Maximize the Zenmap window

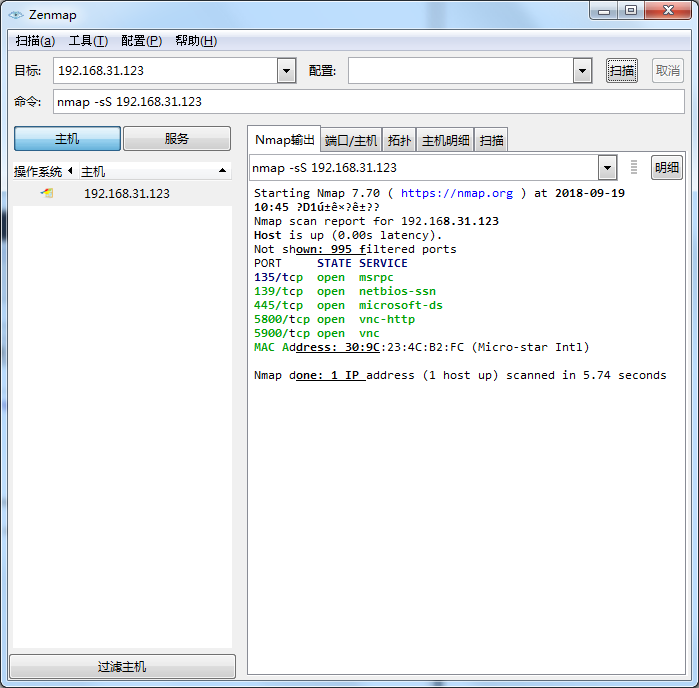[631, 11]
